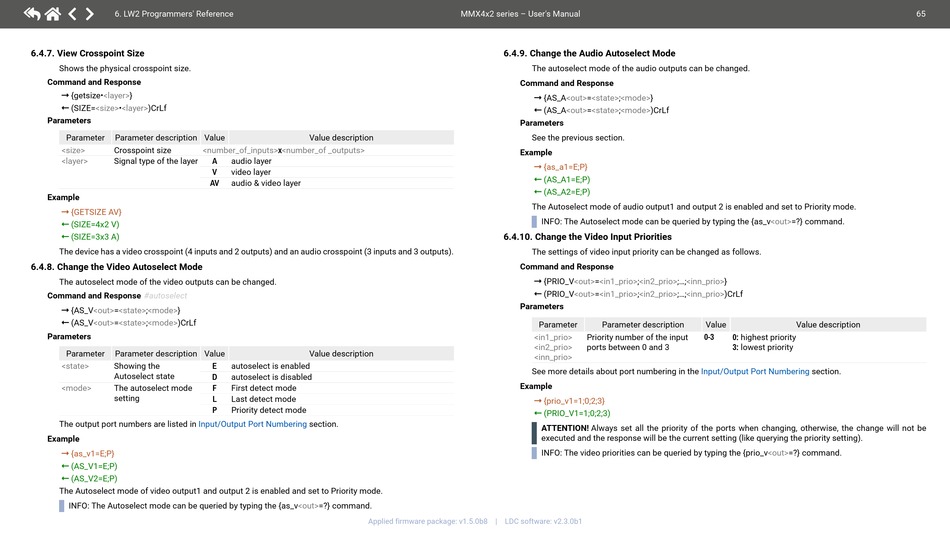Viewport: 950px width, 533px height.
Task: Advance to the next page arrow
Action: coord(89,14)
